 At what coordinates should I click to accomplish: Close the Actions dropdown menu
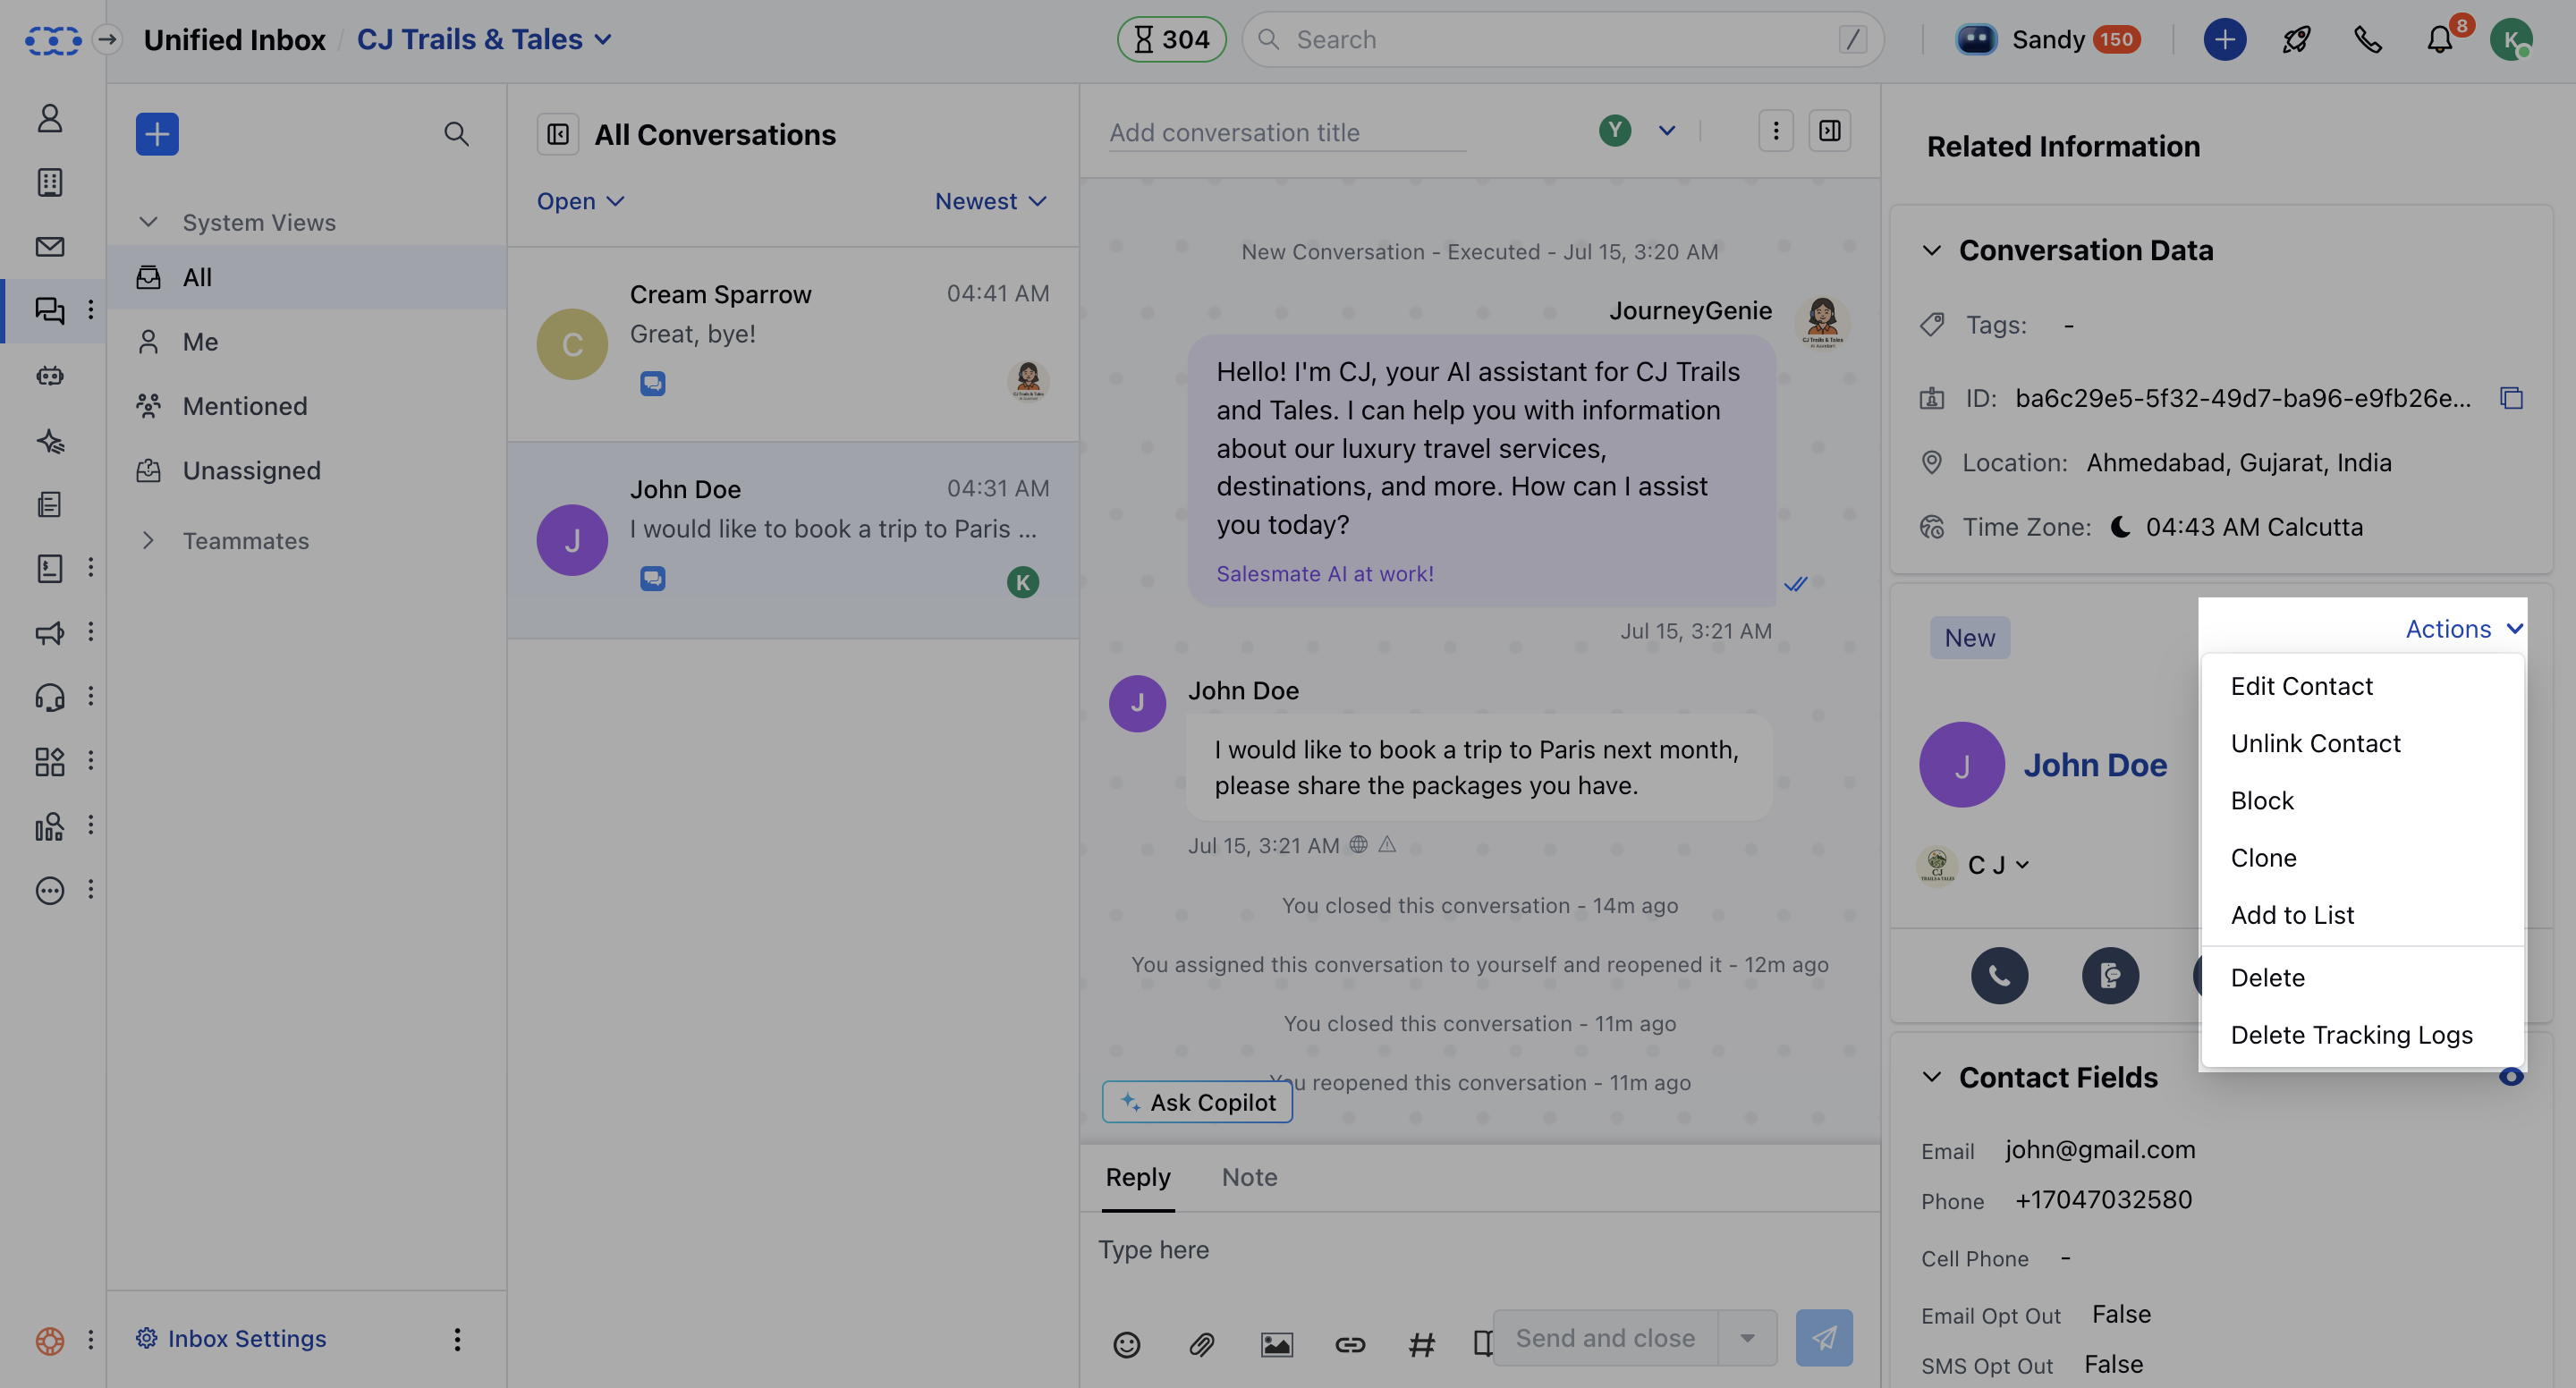tap(2464, 629)
